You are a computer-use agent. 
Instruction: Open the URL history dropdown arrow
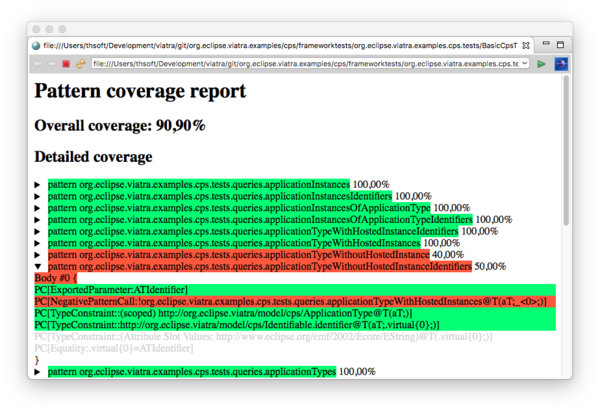pyautogui.click(x=524, y=63)
